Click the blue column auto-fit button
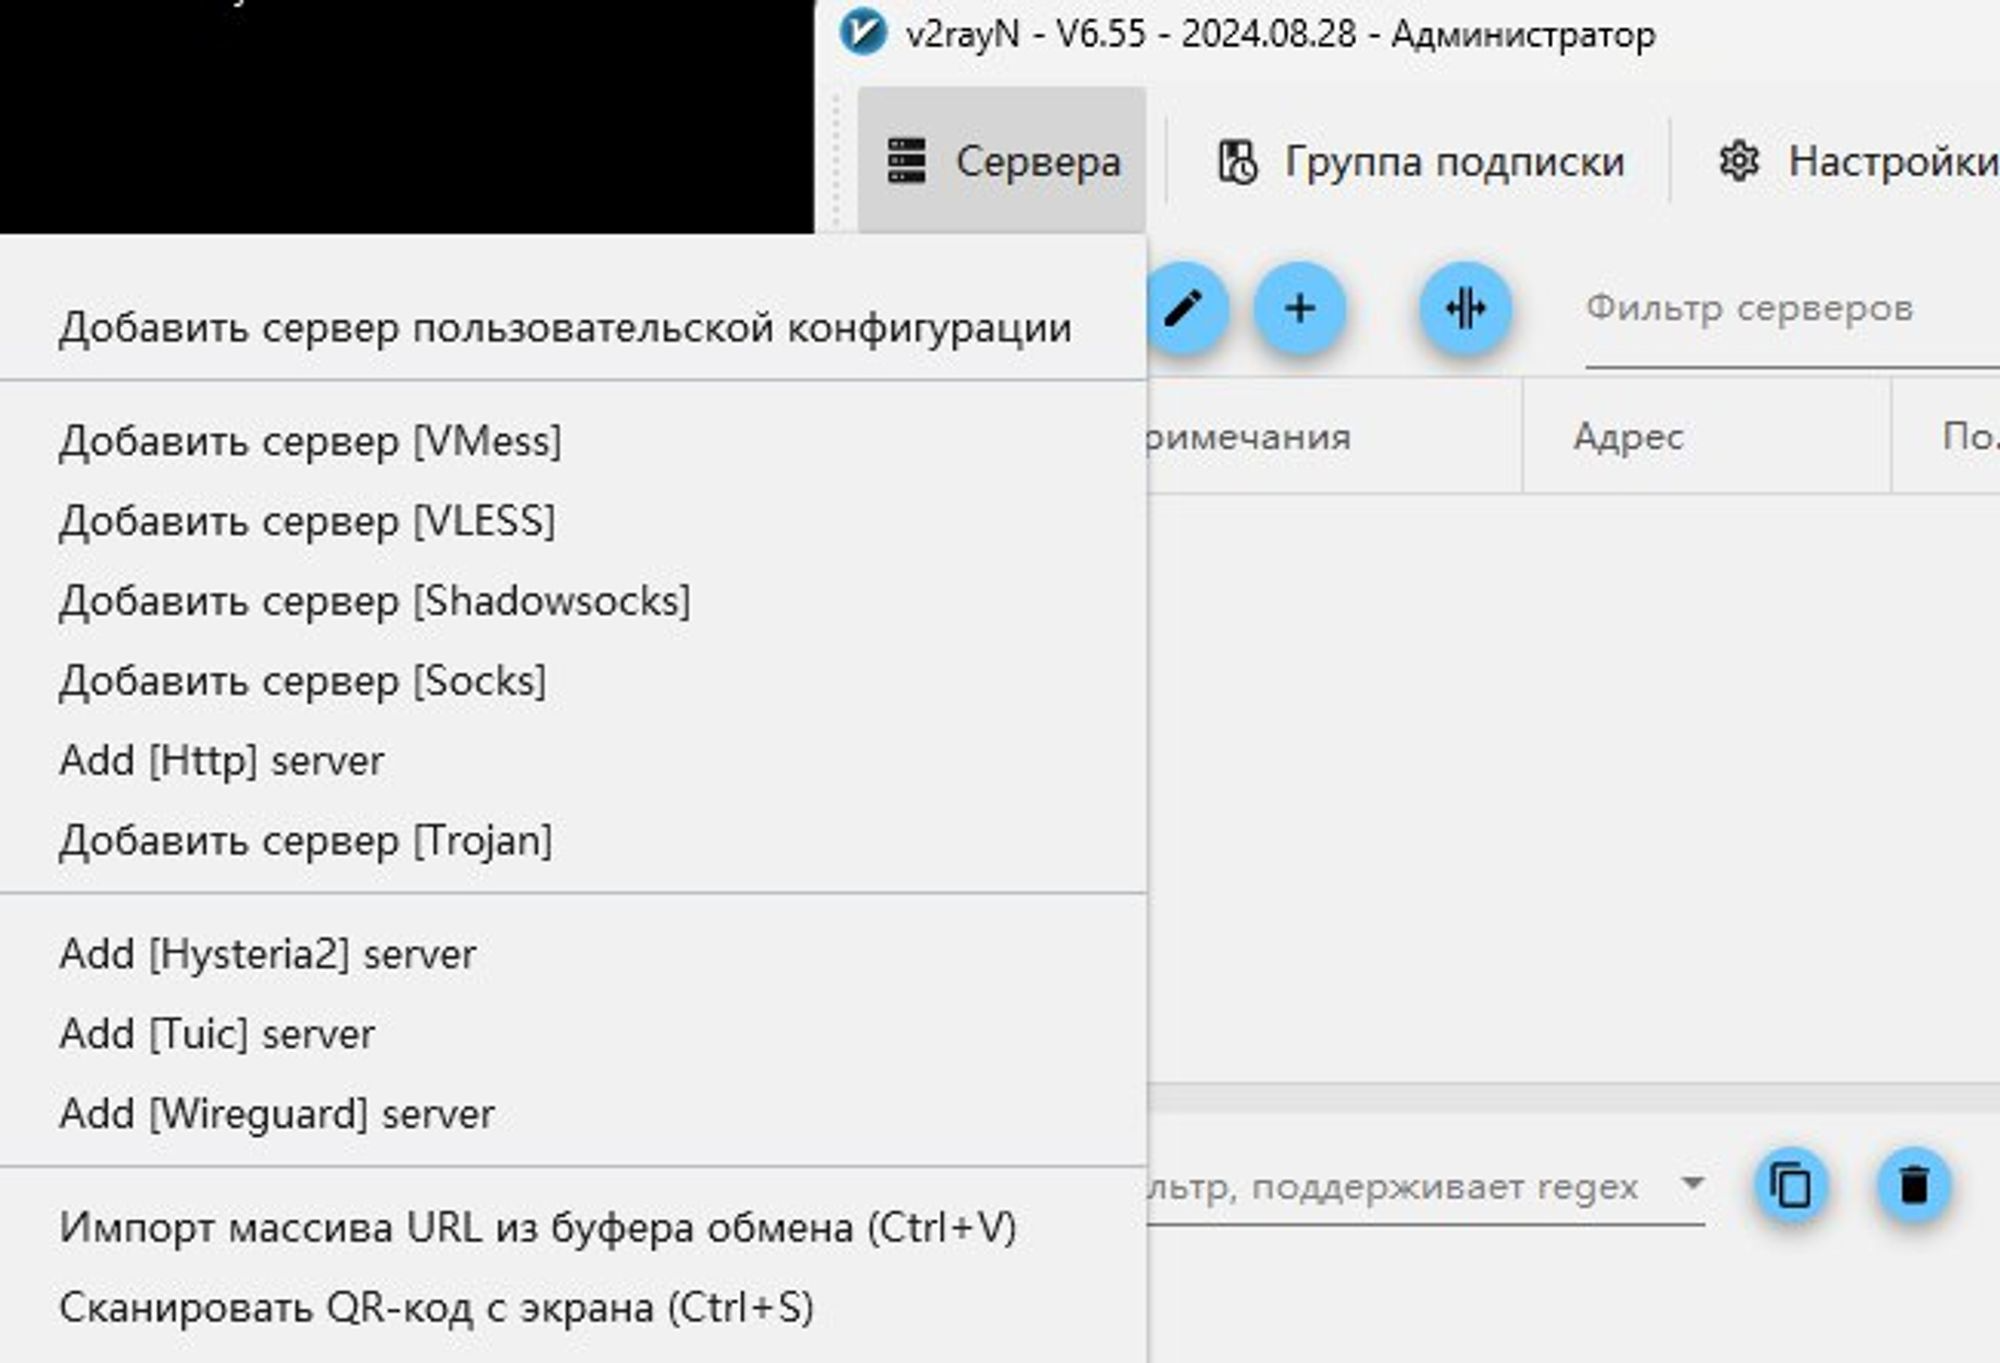 [x=1465, y=308]
